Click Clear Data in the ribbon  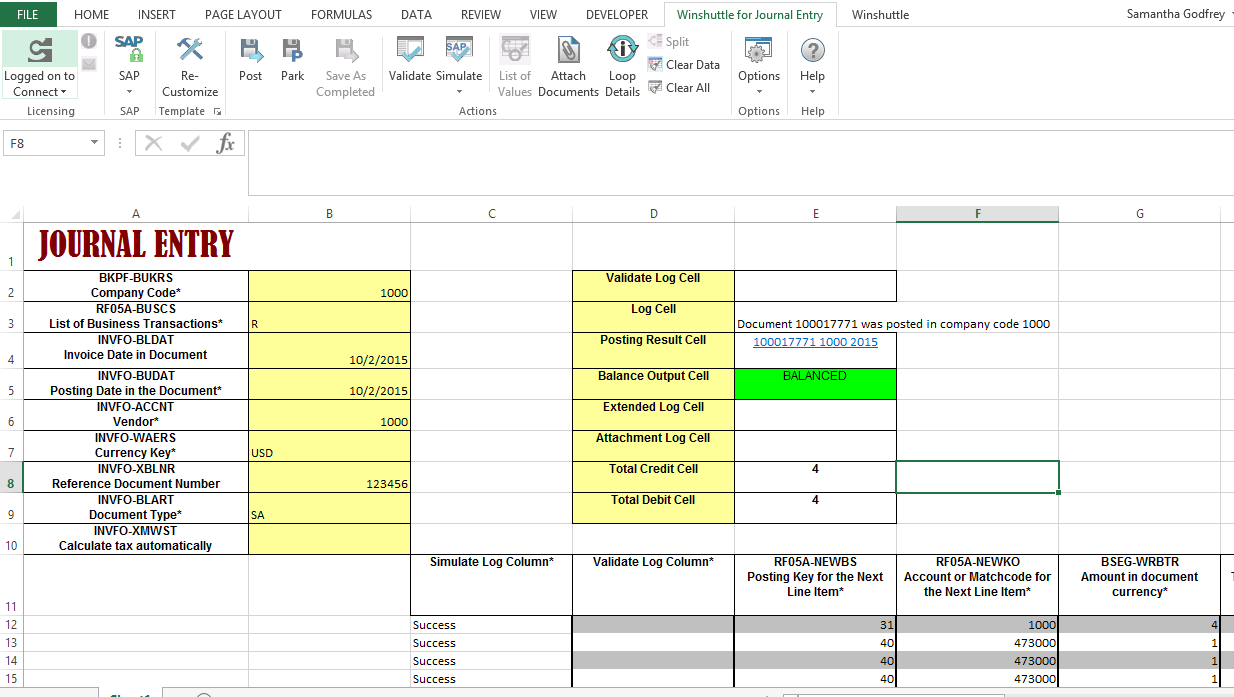click(684, 64)
